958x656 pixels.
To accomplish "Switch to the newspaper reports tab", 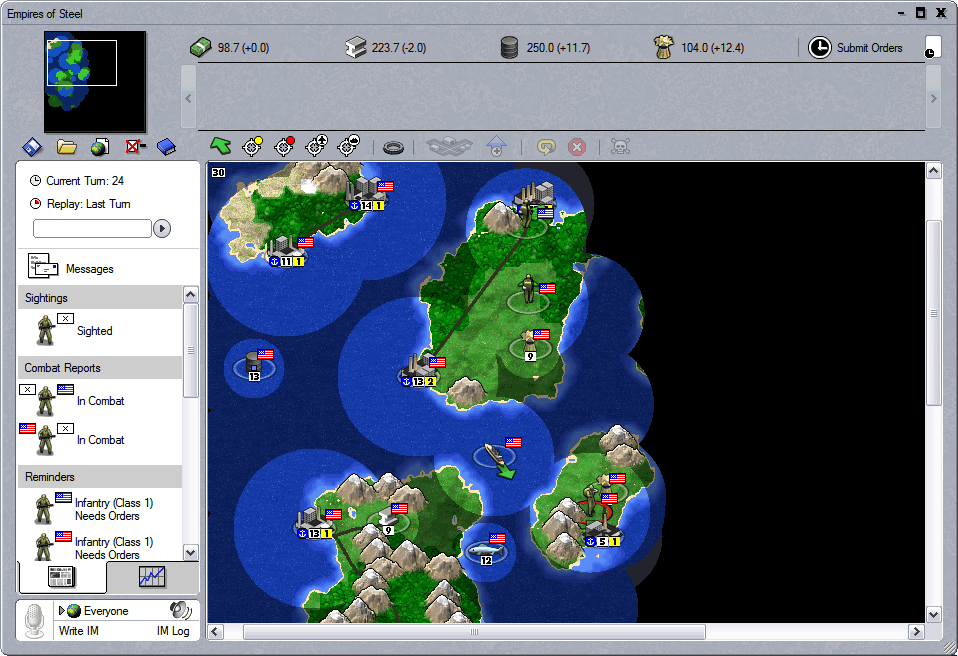I will (62, 576).
